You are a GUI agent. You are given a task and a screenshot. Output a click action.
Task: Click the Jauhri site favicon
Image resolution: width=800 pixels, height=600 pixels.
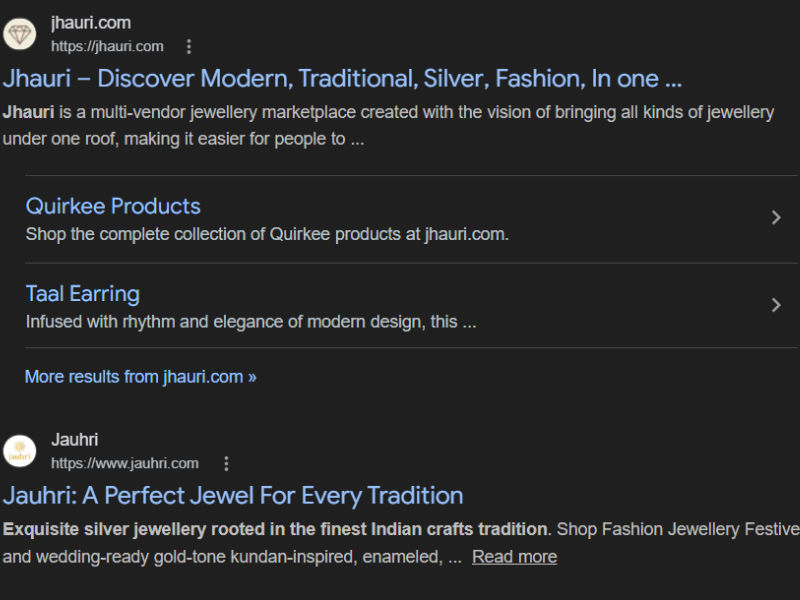pyautogui.click(x=19, y=451)
